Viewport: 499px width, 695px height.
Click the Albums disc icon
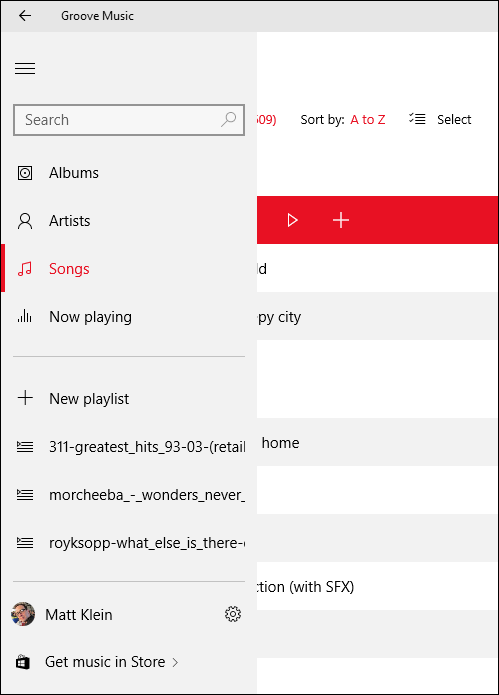25,173
